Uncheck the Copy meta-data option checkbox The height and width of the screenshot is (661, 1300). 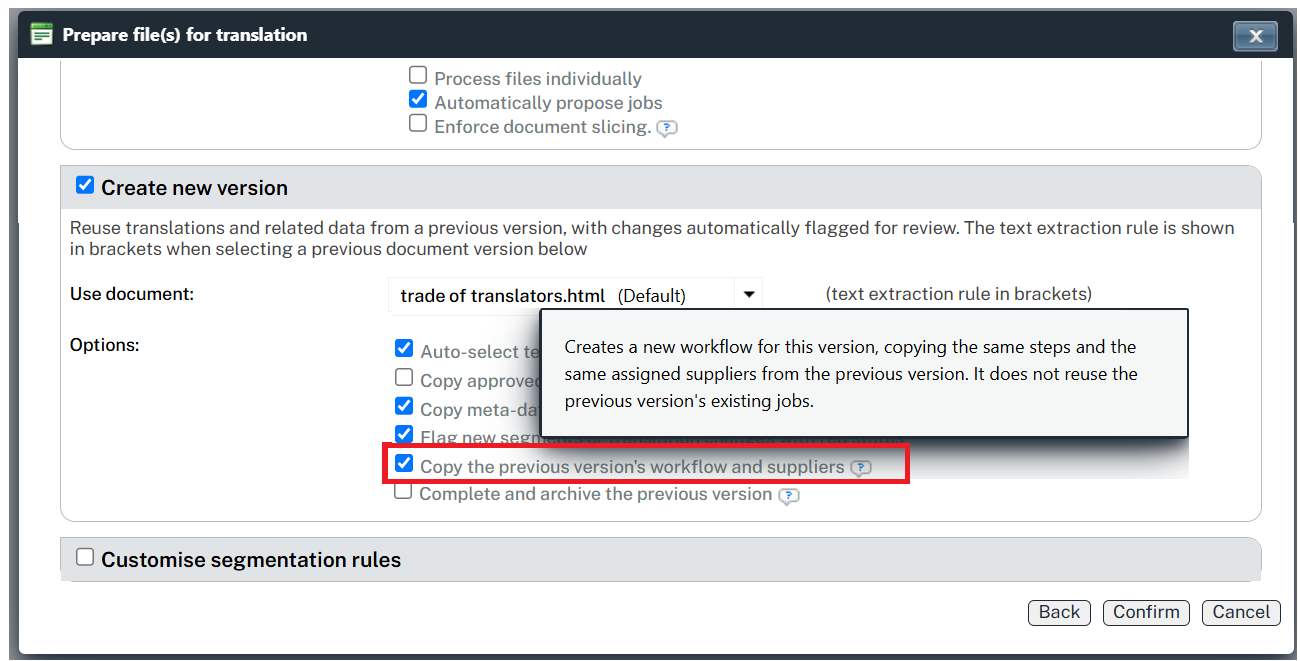point(404,406)
